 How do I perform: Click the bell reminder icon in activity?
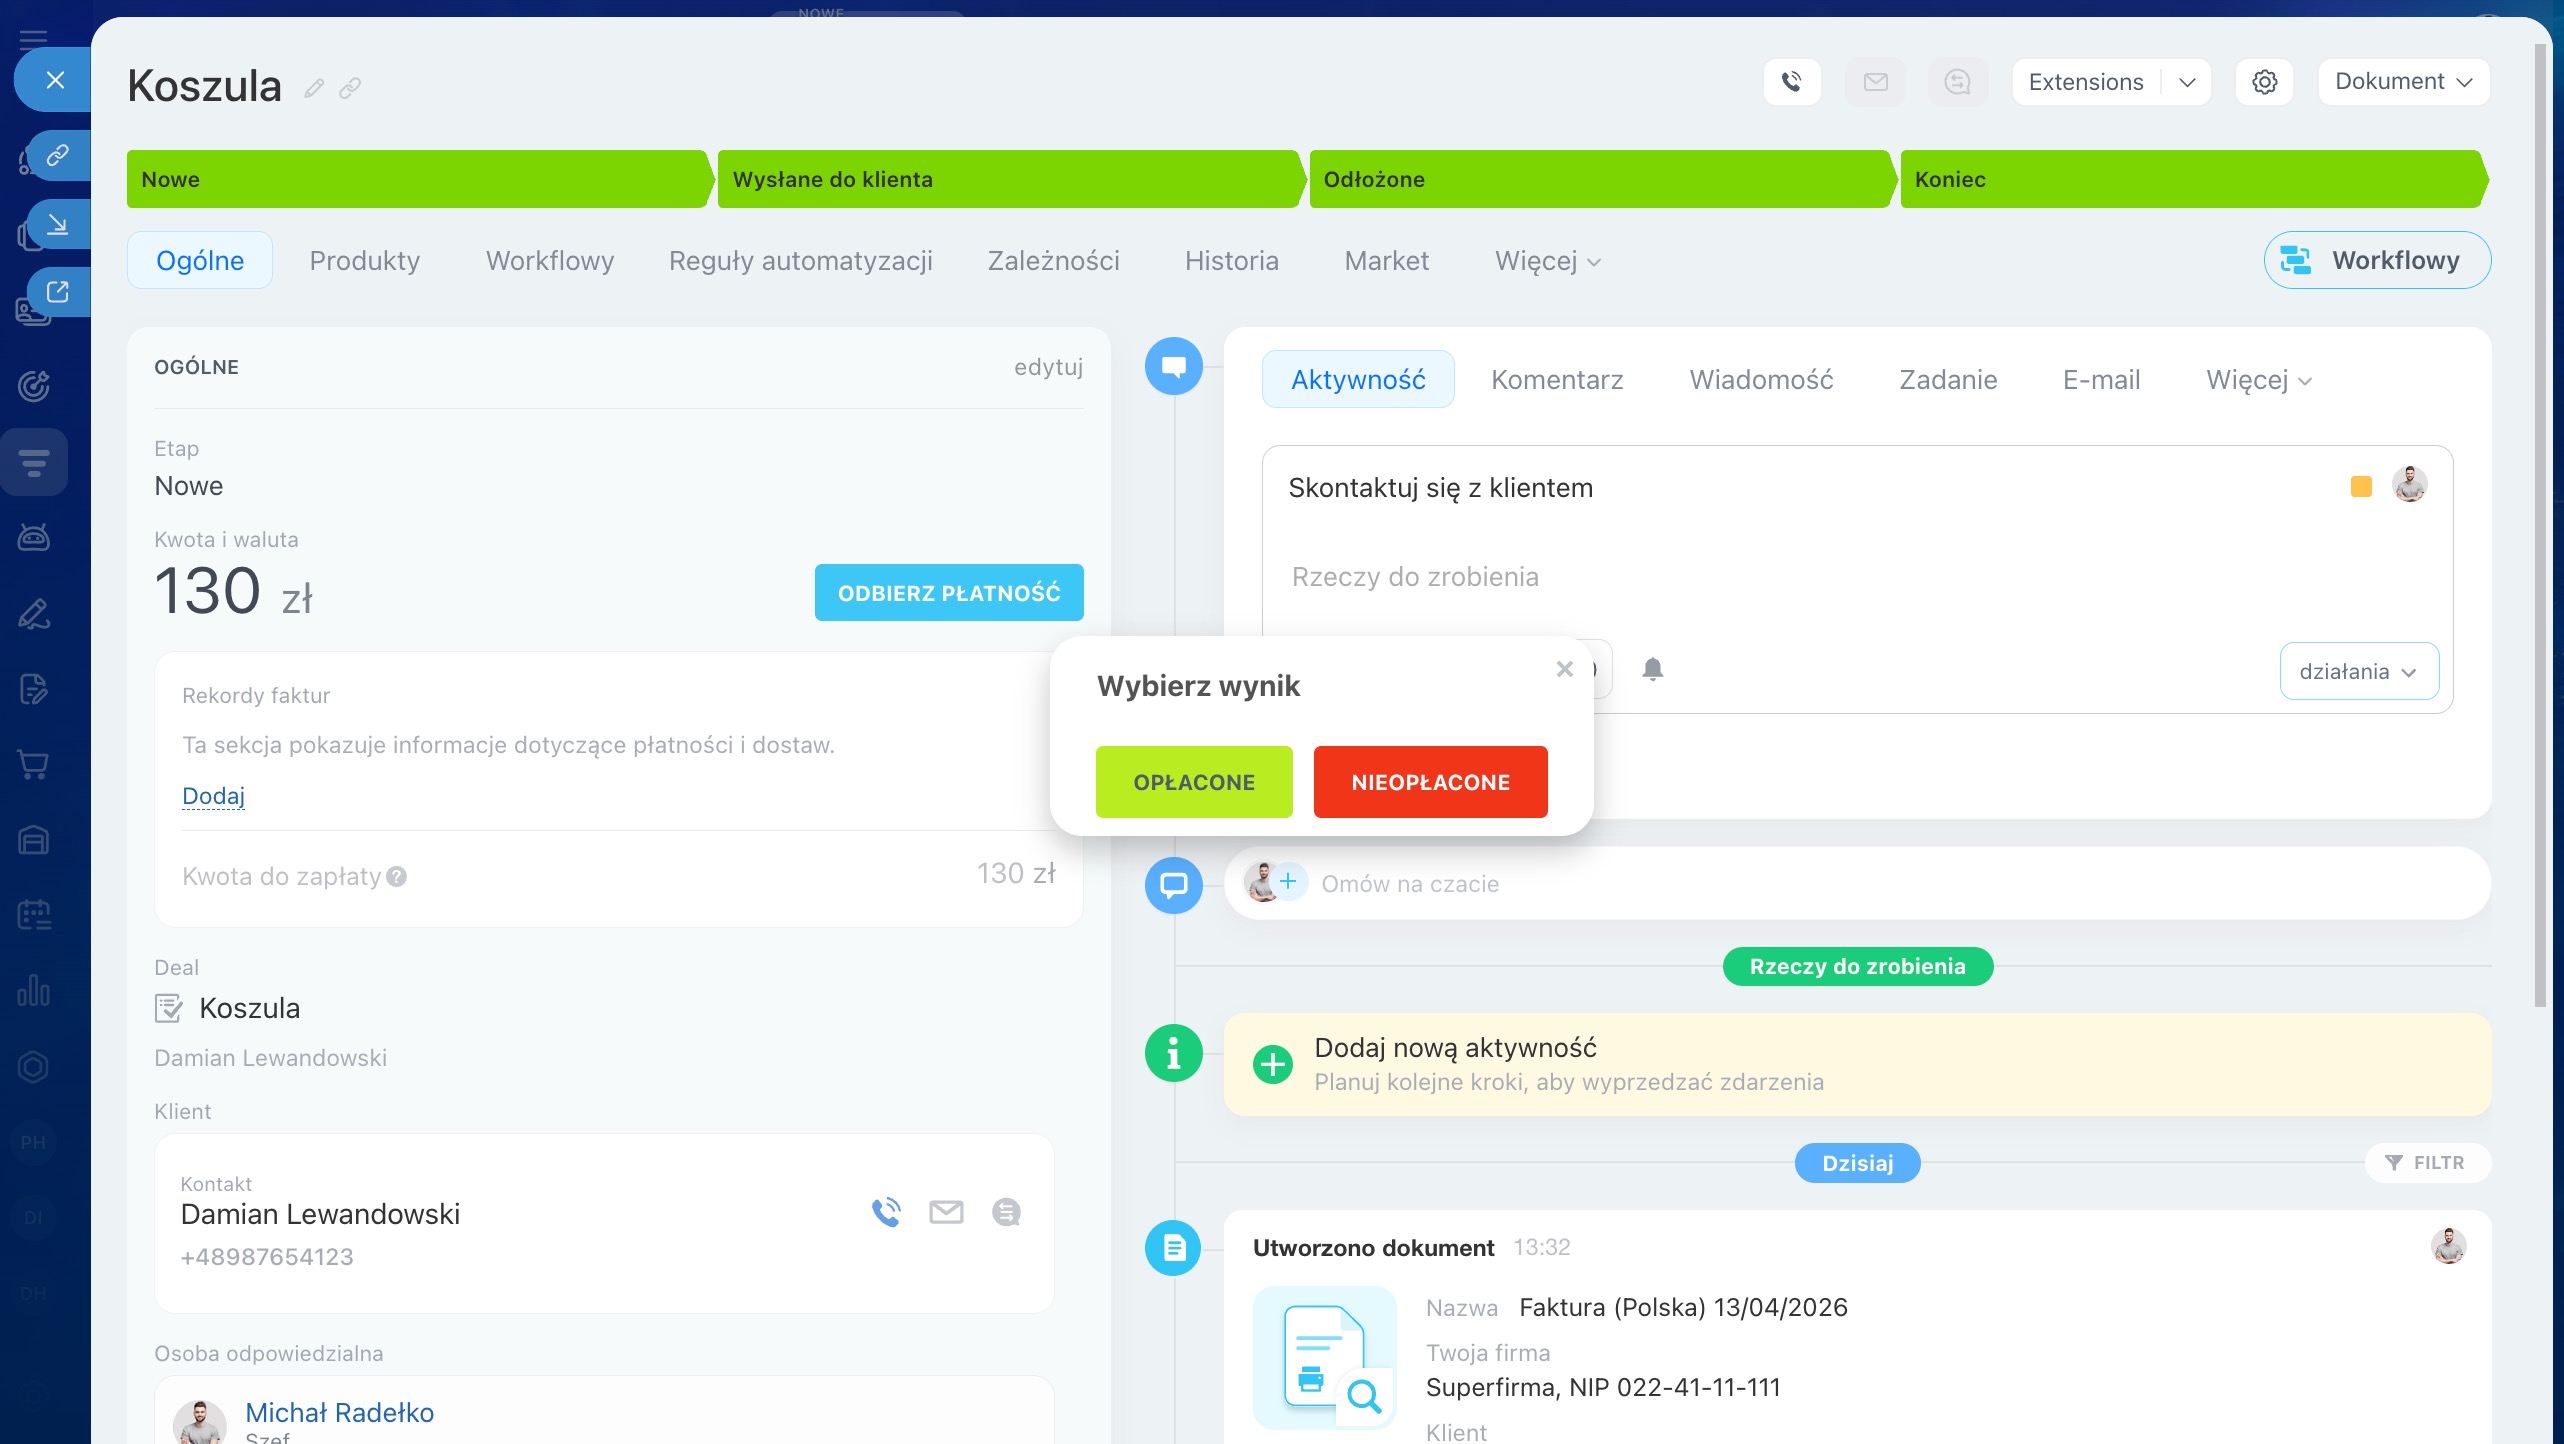tap(1652, 670)
